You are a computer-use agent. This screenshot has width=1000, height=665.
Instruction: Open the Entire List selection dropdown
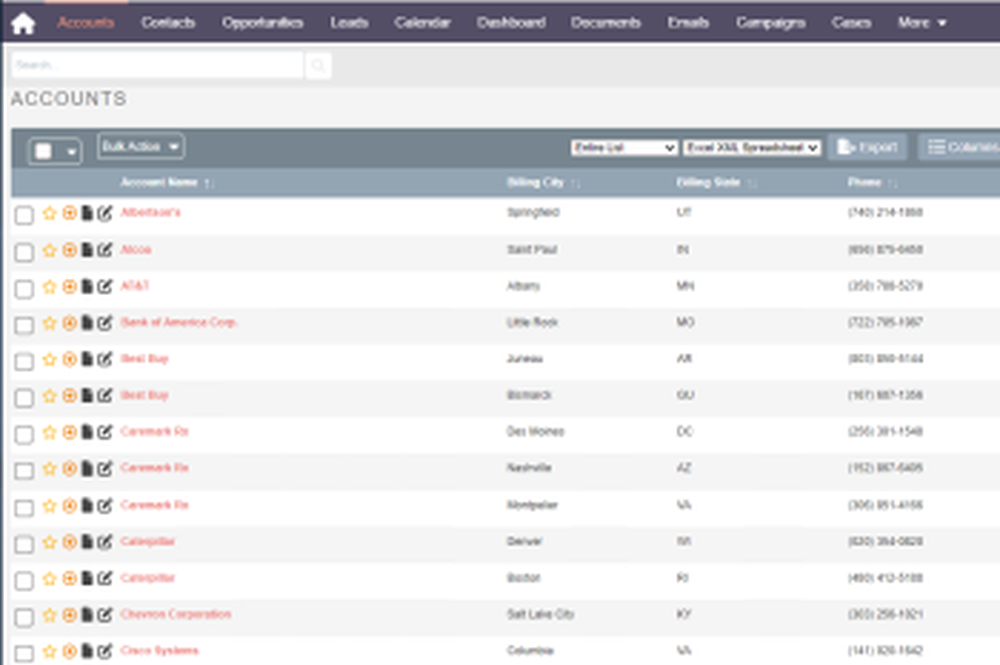click(x=623, y=146)
